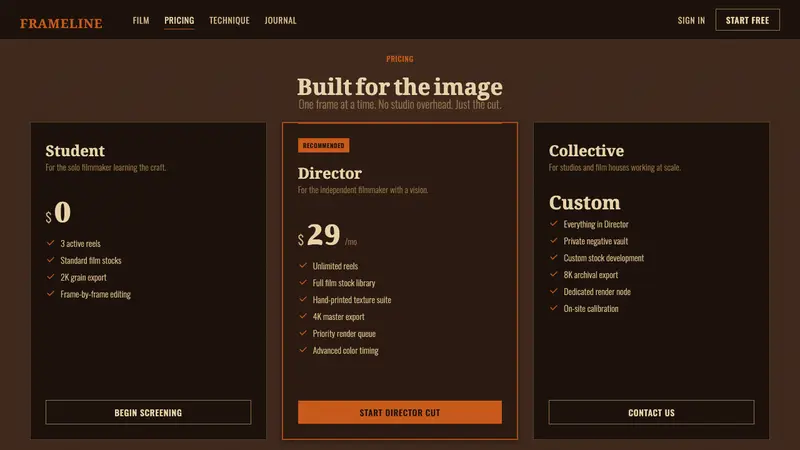Click the 'One frame at a time' subtitle

(x=399, y=105)
